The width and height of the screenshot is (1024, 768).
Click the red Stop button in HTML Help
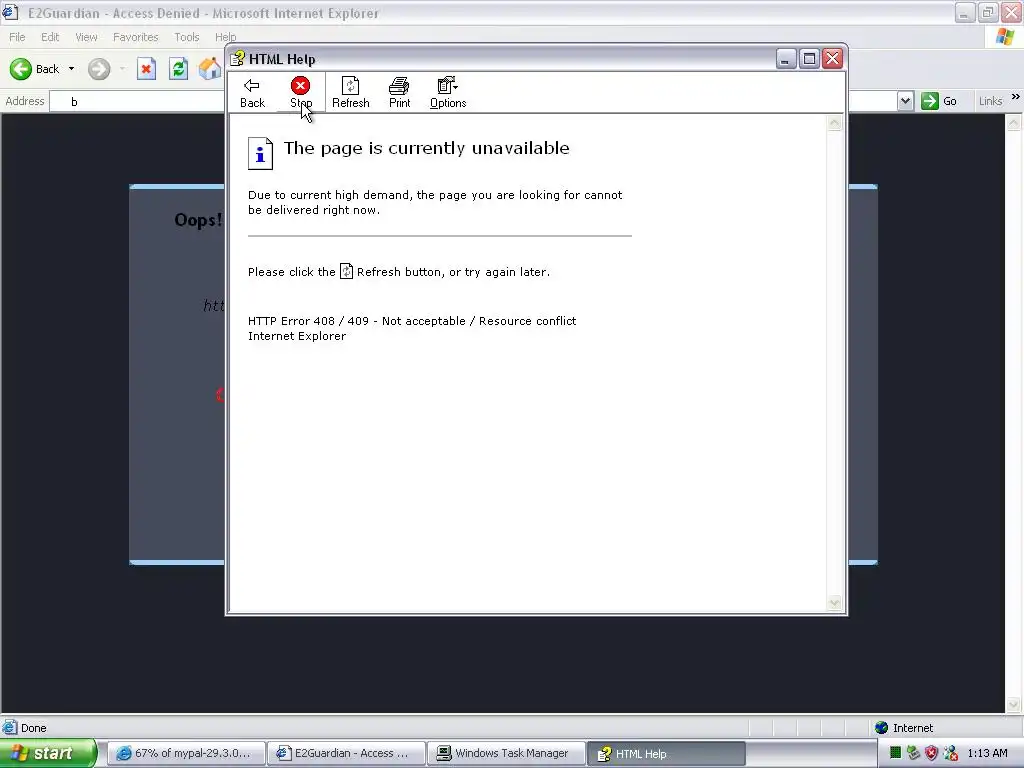pos(300,93)
